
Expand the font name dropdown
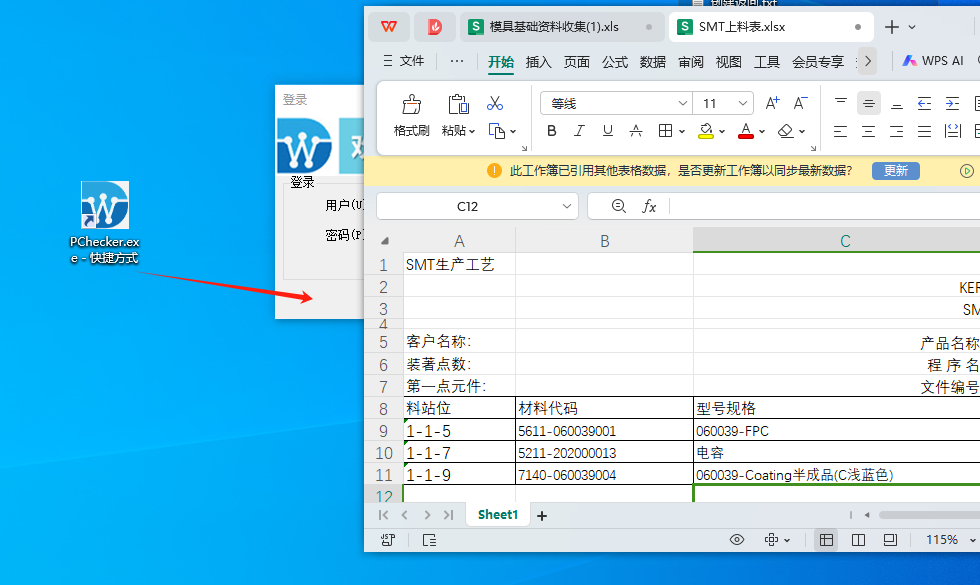[683, 103]
